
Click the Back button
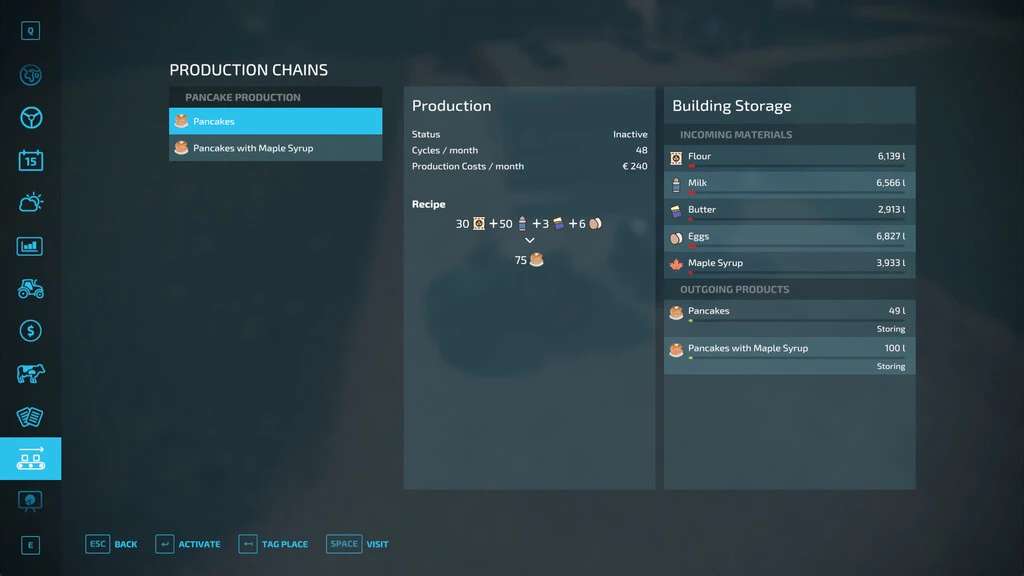112,544
